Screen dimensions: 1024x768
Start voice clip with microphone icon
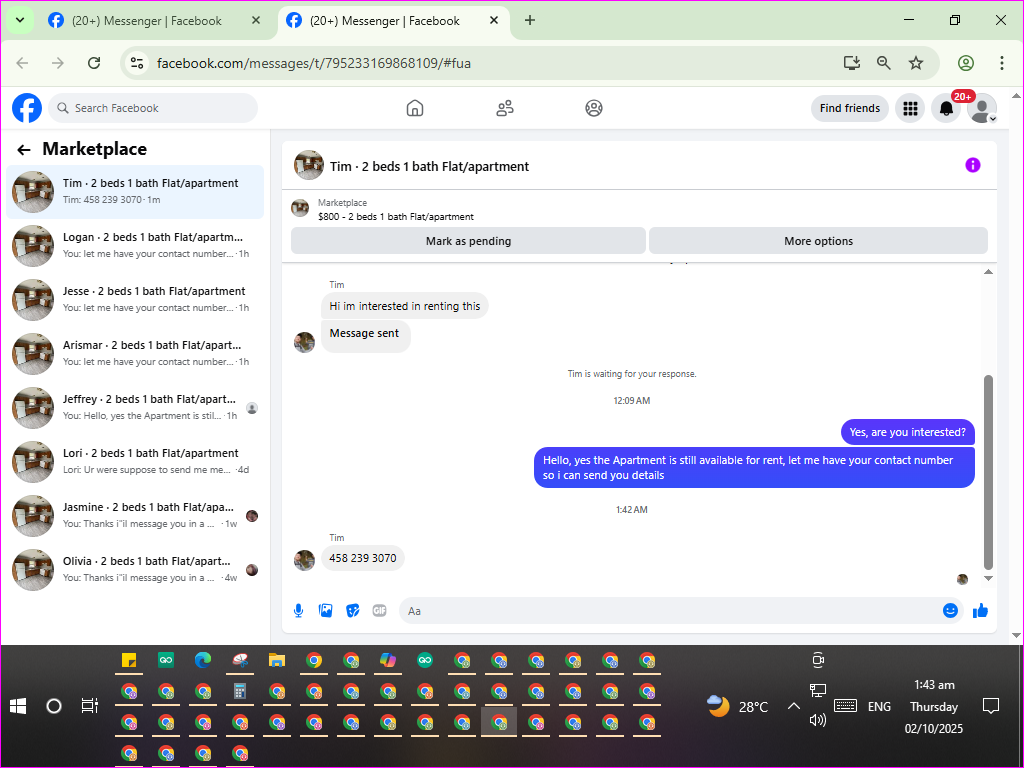(x=298, y=611)
